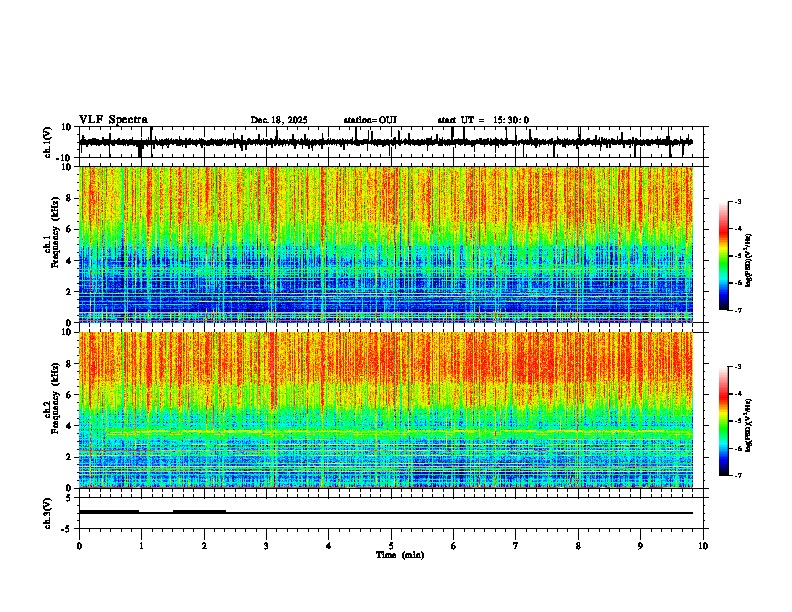Click the ch.3 voltage trace panel
This screenshot has width=792, height=612.
(391, 513)
